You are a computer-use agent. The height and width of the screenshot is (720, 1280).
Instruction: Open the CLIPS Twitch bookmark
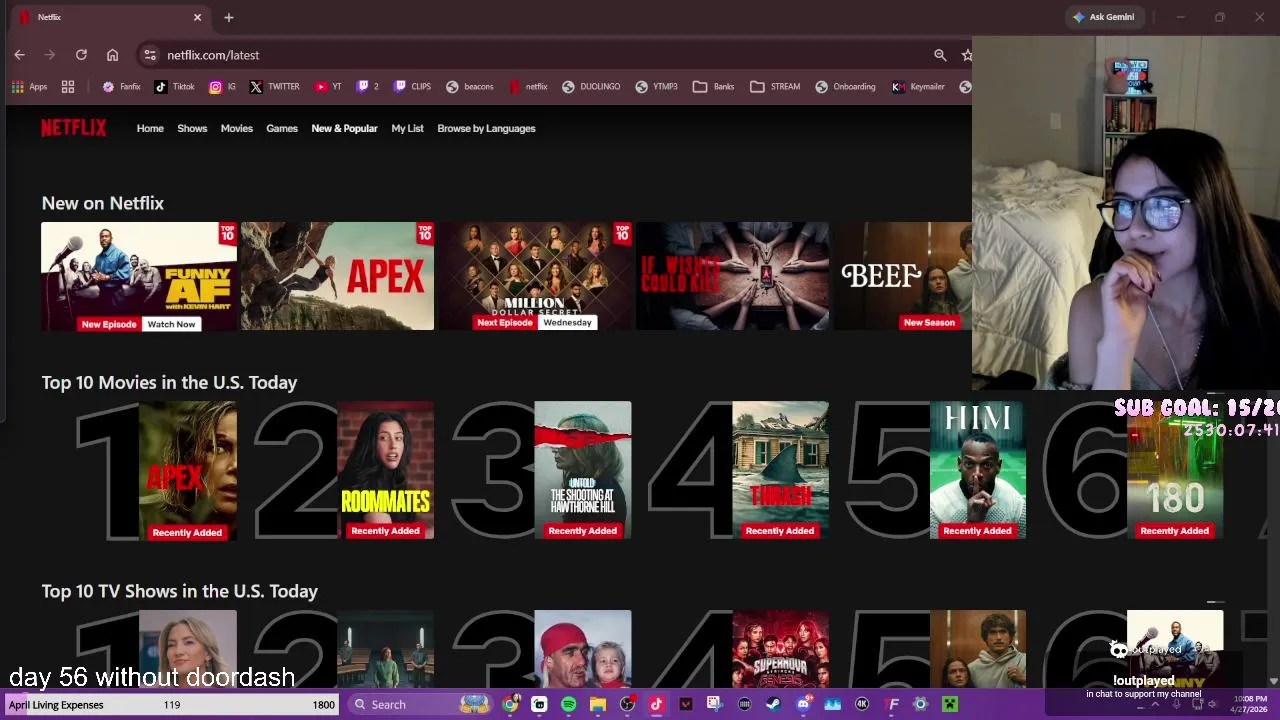coord(412,87)
